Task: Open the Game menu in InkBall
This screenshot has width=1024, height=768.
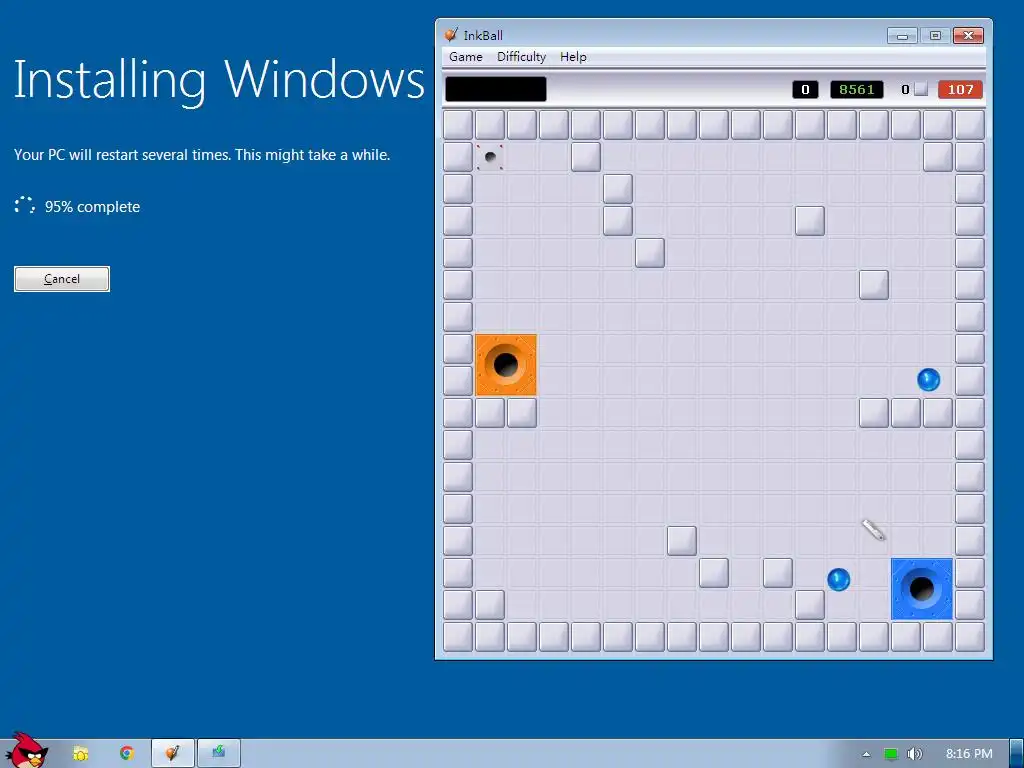Action: [466, 57]
